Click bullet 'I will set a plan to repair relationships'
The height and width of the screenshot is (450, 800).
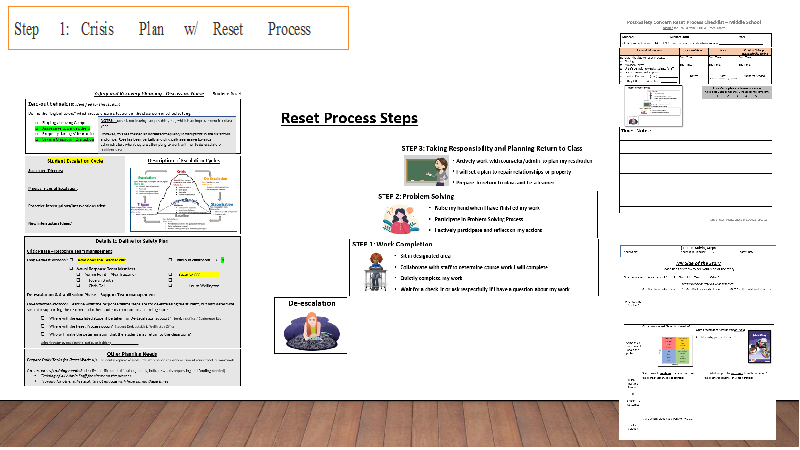513,172
